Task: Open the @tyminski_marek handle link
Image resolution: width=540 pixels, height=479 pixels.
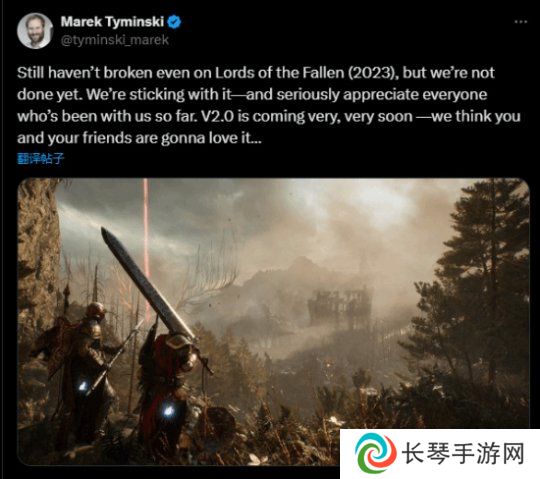Action: tap(115, 40)
